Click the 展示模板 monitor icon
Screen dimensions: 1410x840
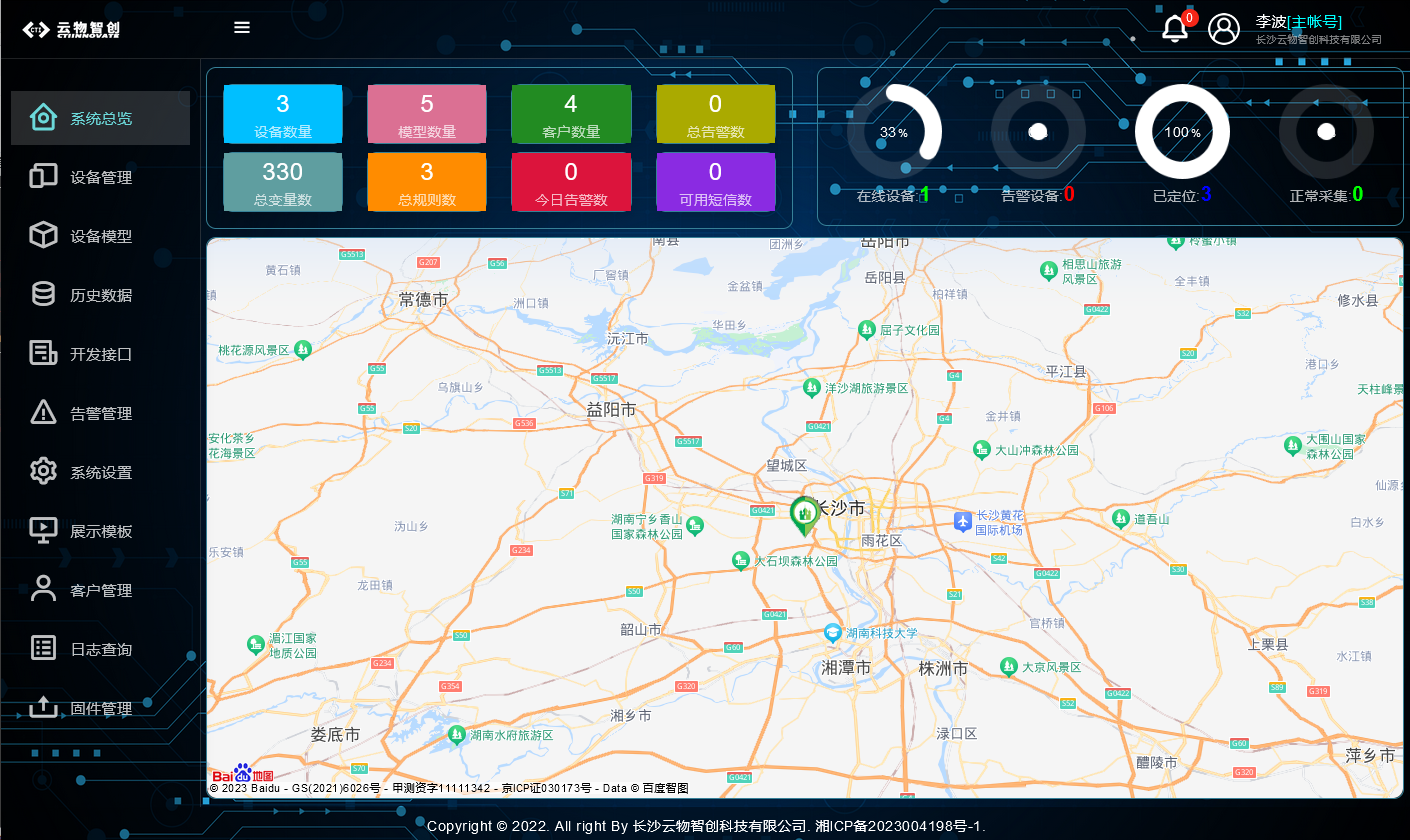(x=43, y=531)
